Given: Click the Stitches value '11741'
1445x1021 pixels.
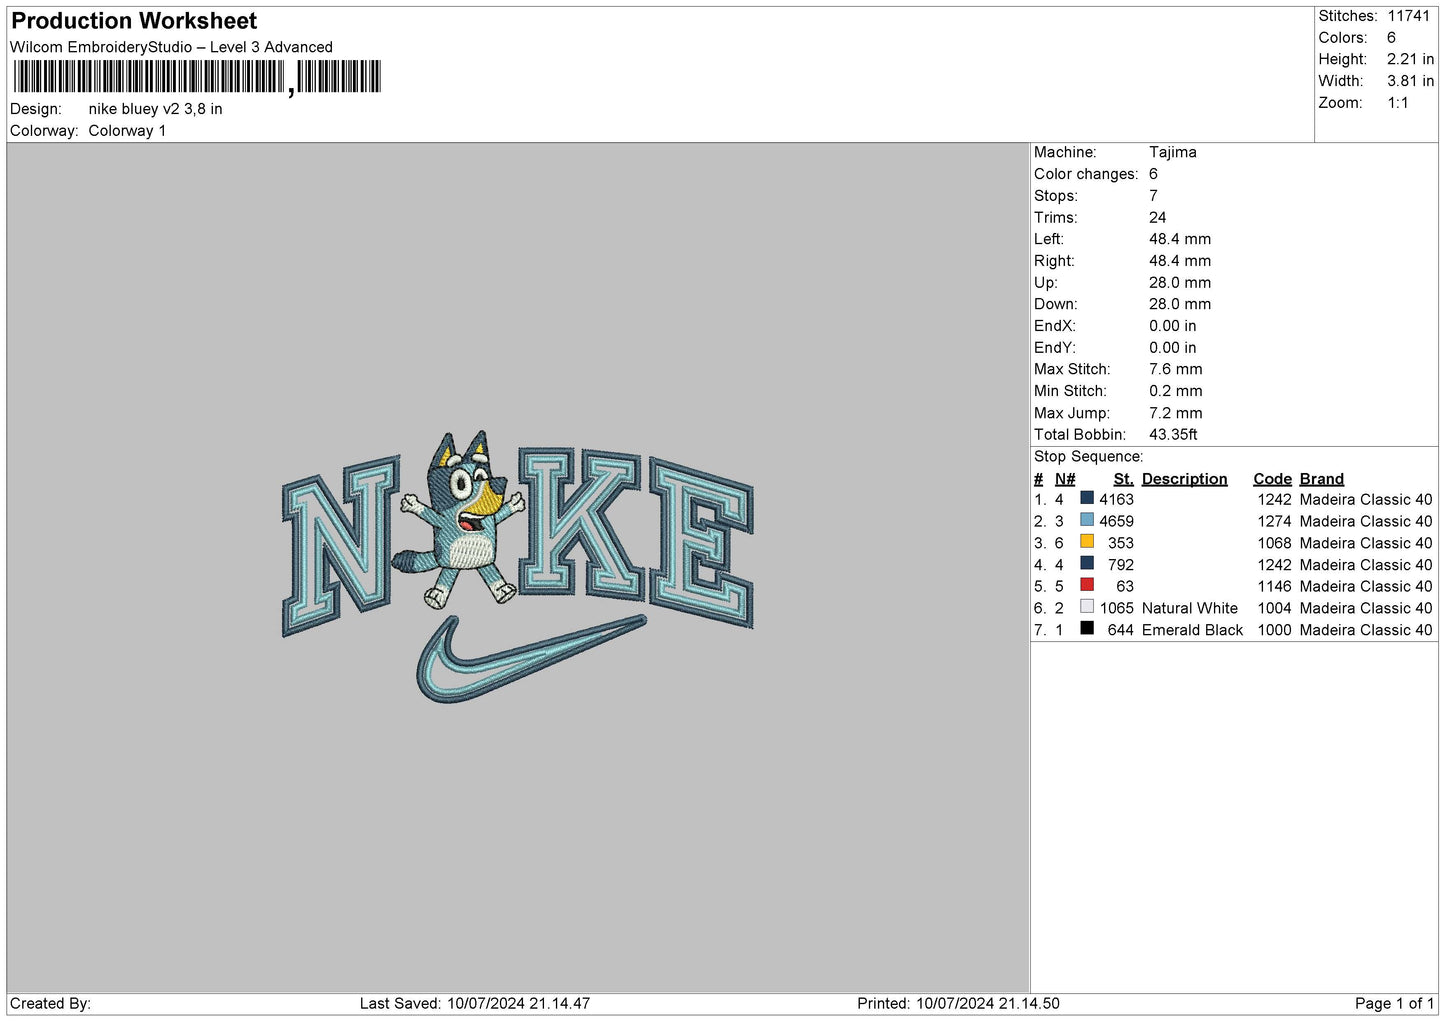Looking at the screenshot, I should point(1408,16).
